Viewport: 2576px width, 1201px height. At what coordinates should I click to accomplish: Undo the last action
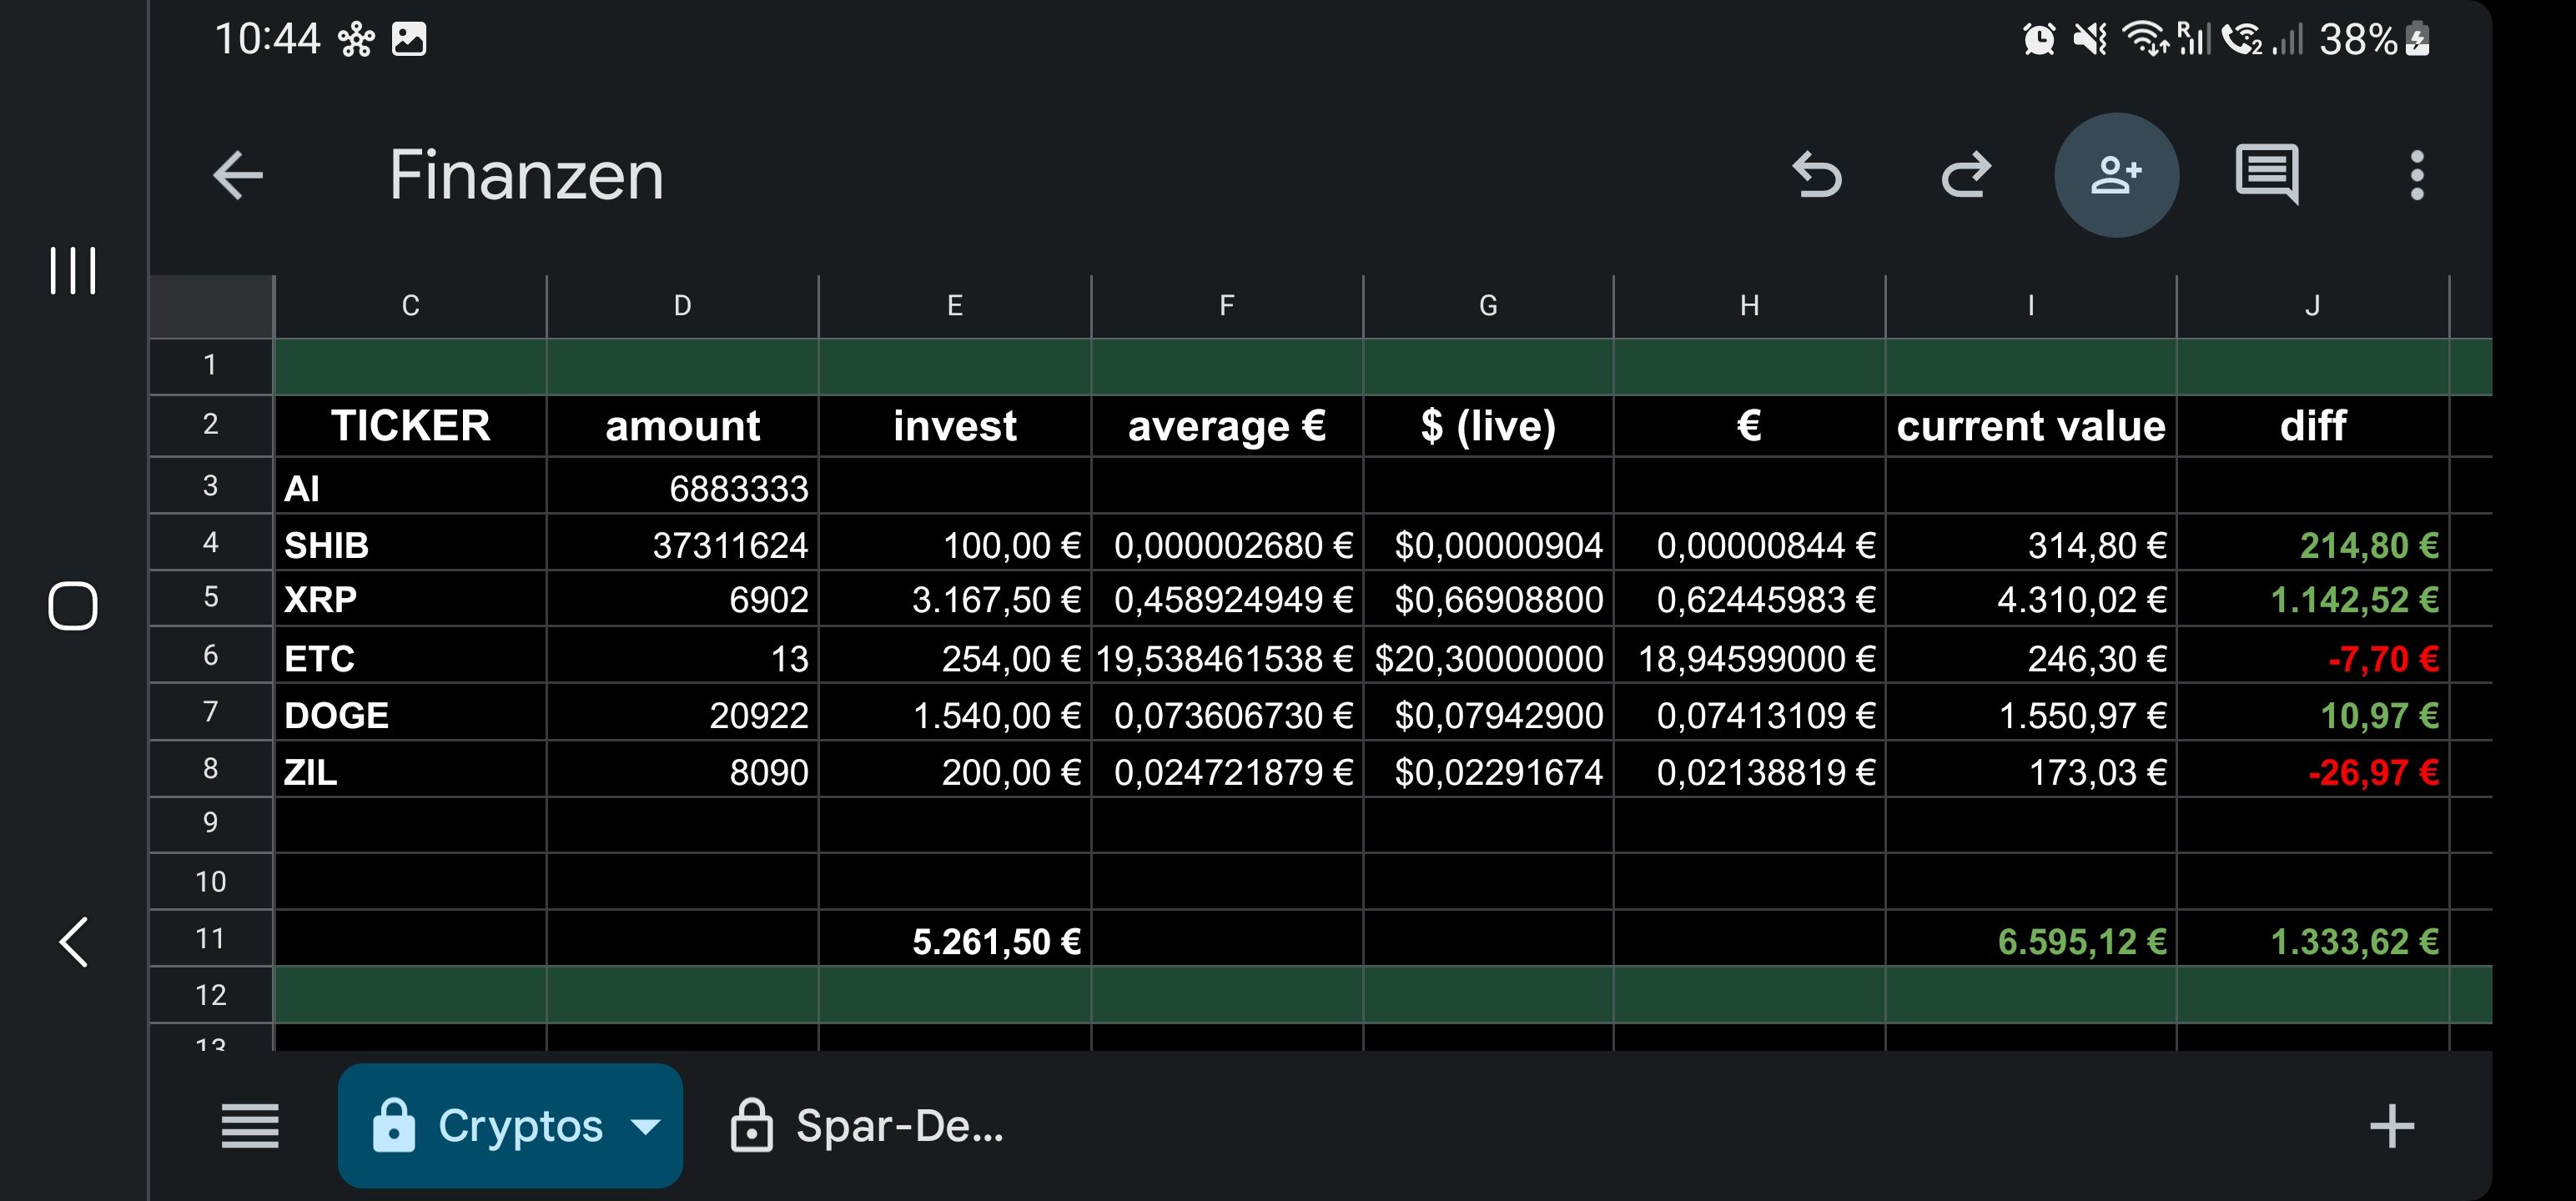(1817, 175)
